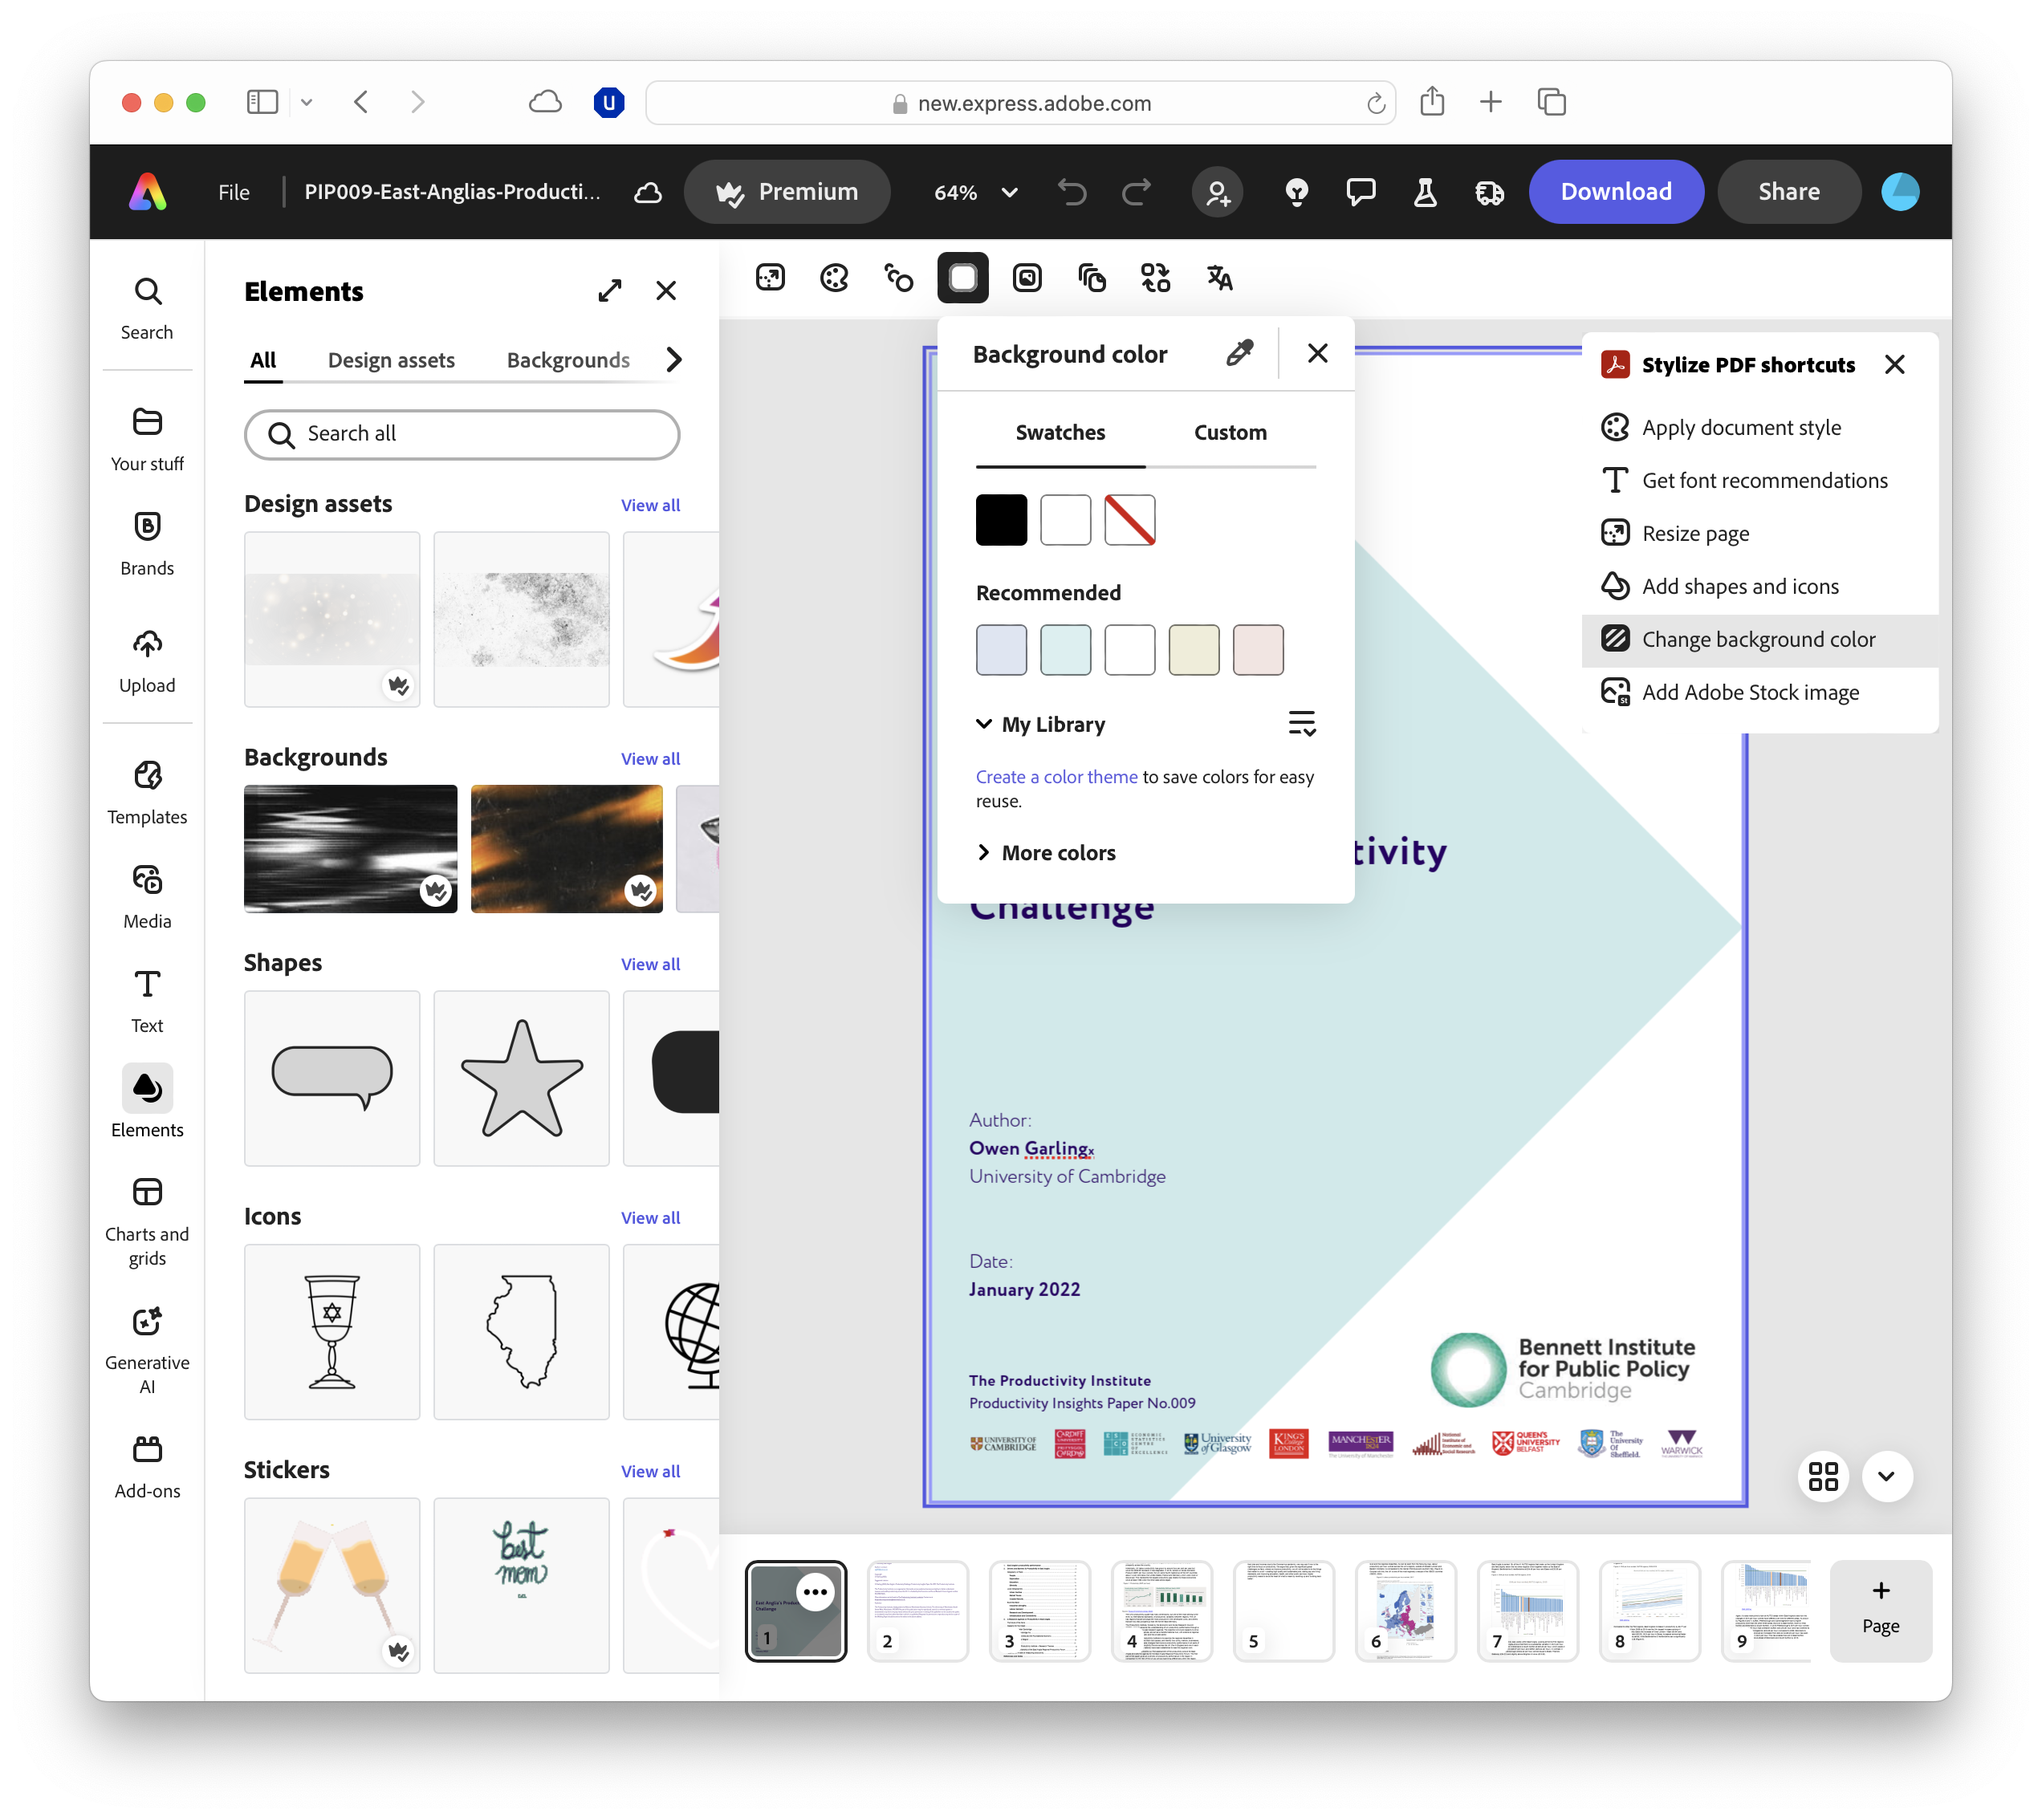The width and height of the screenshot is (2042, 1820).
Task: Select the no-color transparent swatch
Action: tap(1129, 520)
